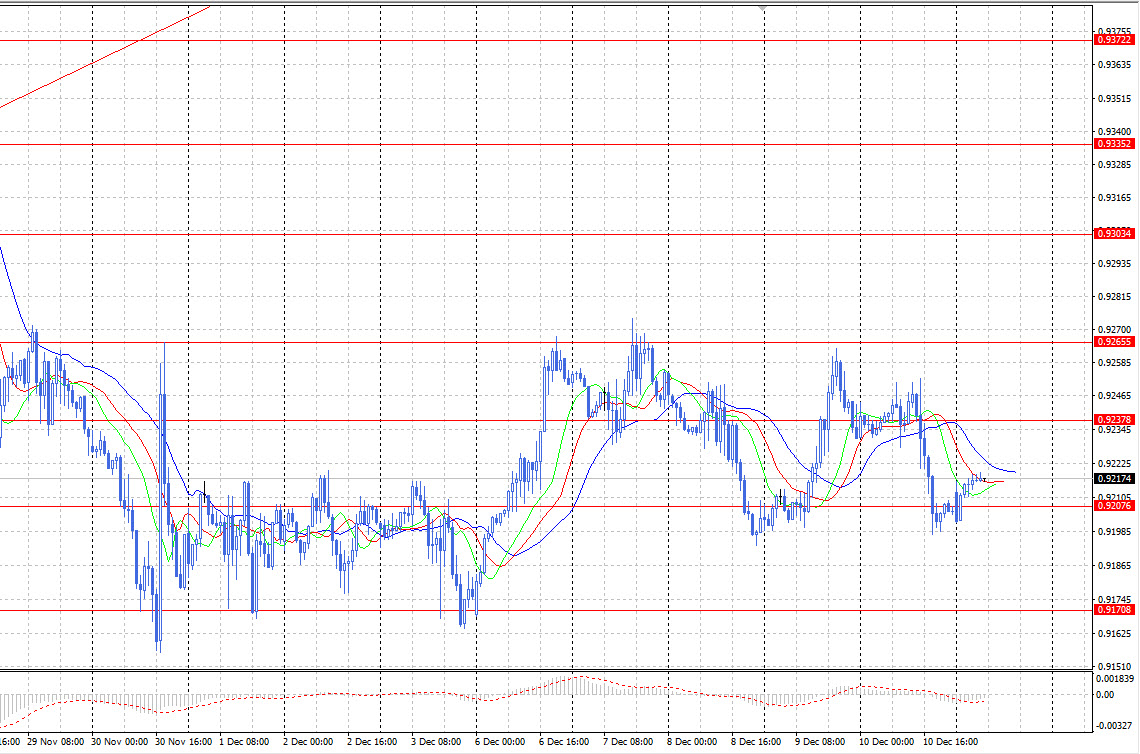Click price scale value 0.92225
Screen dimensions: 1140x754
point(1115,464)
